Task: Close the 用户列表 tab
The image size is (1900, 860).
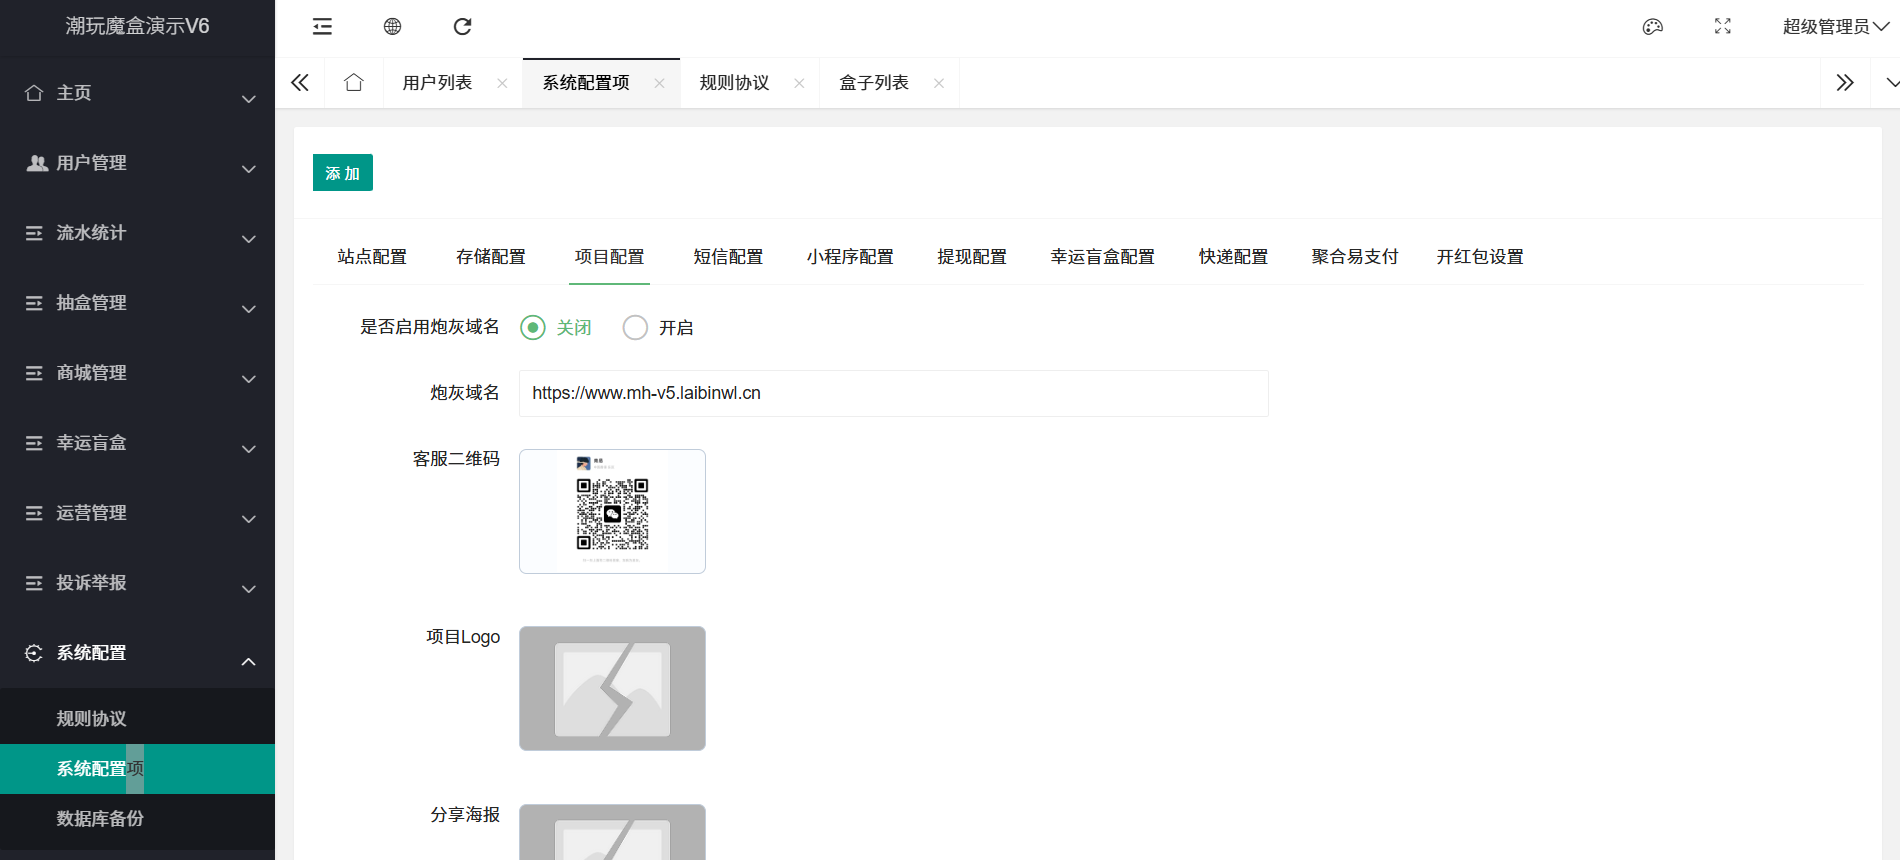Action: pyautogui.click(x=502, y=83)
